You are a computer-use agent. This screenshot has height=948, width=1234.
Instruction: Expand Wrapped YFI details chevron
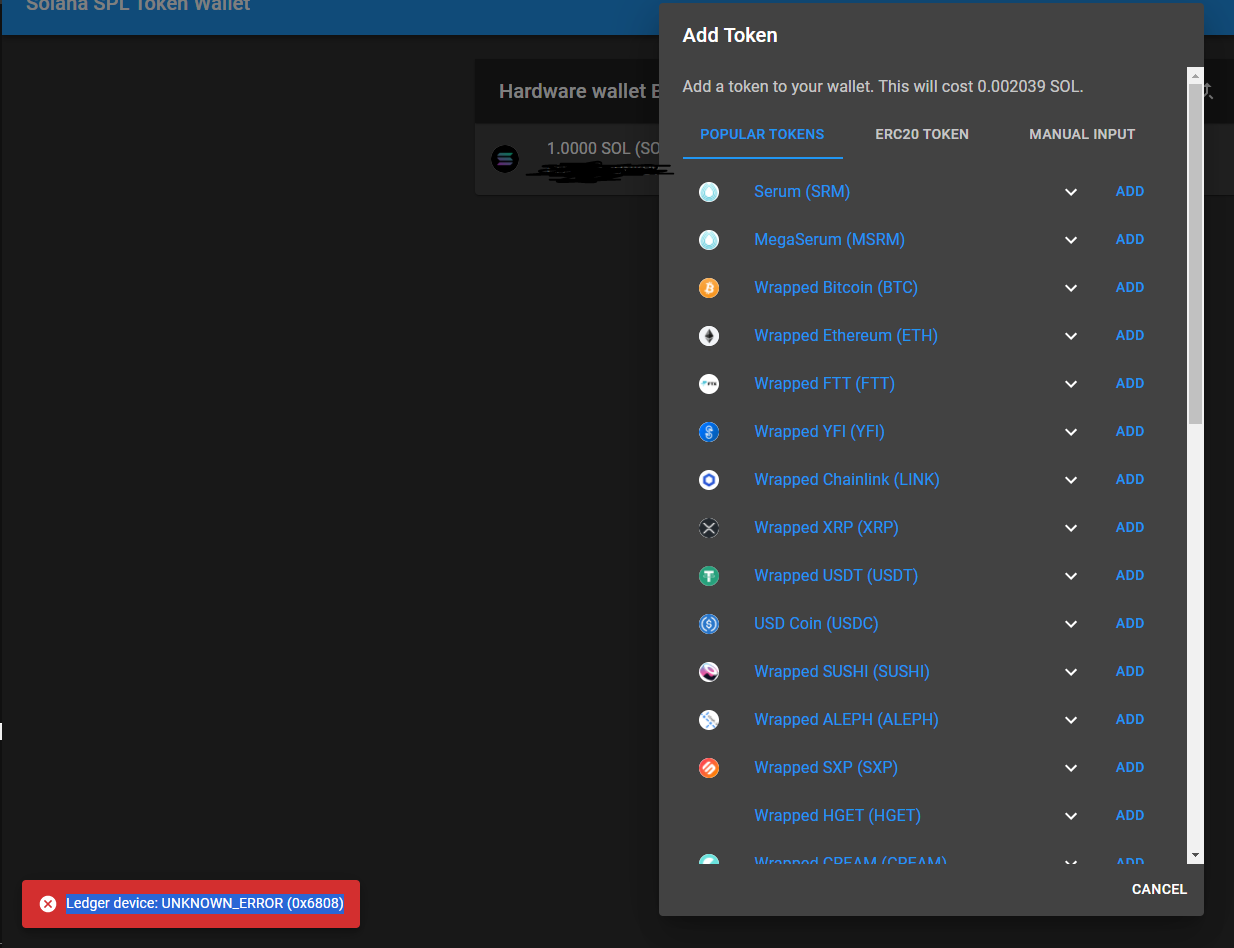tap(1071, 432)
